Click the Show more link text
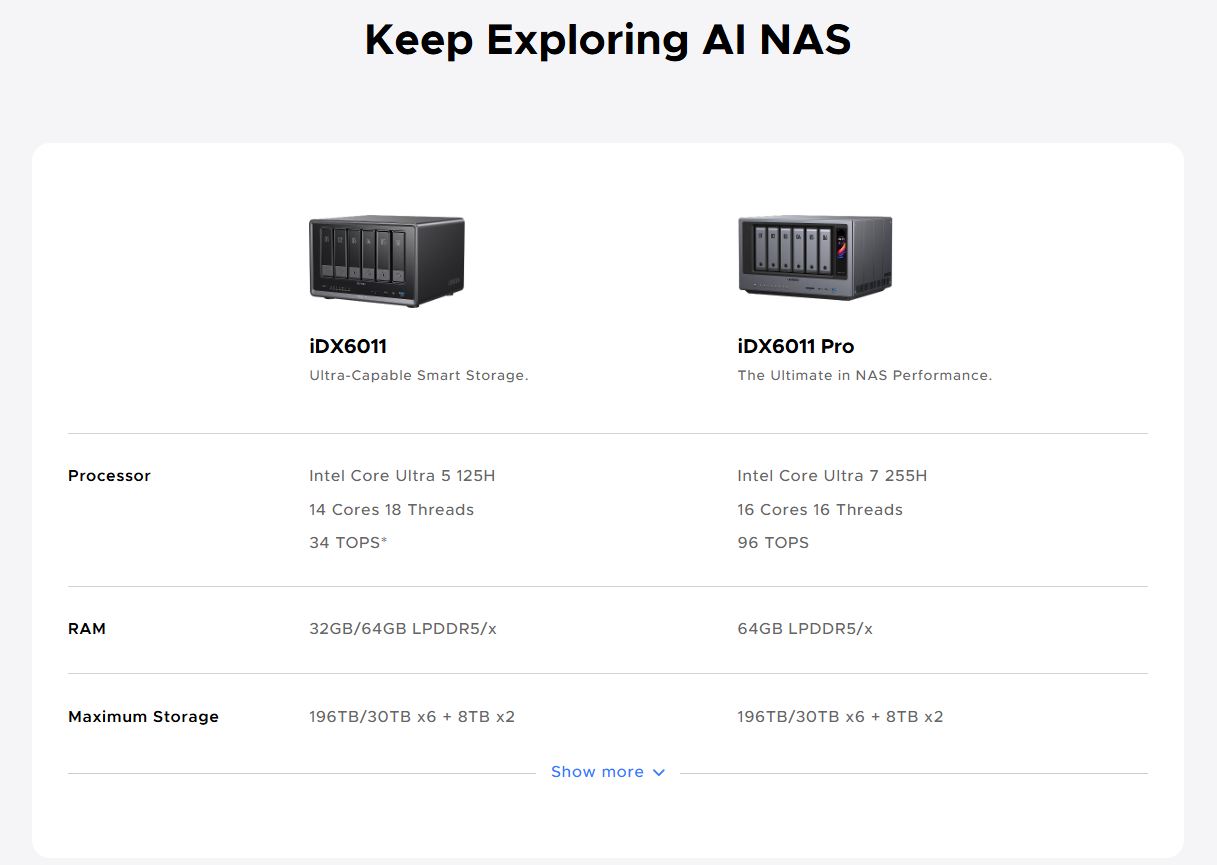 coord(597,772)
